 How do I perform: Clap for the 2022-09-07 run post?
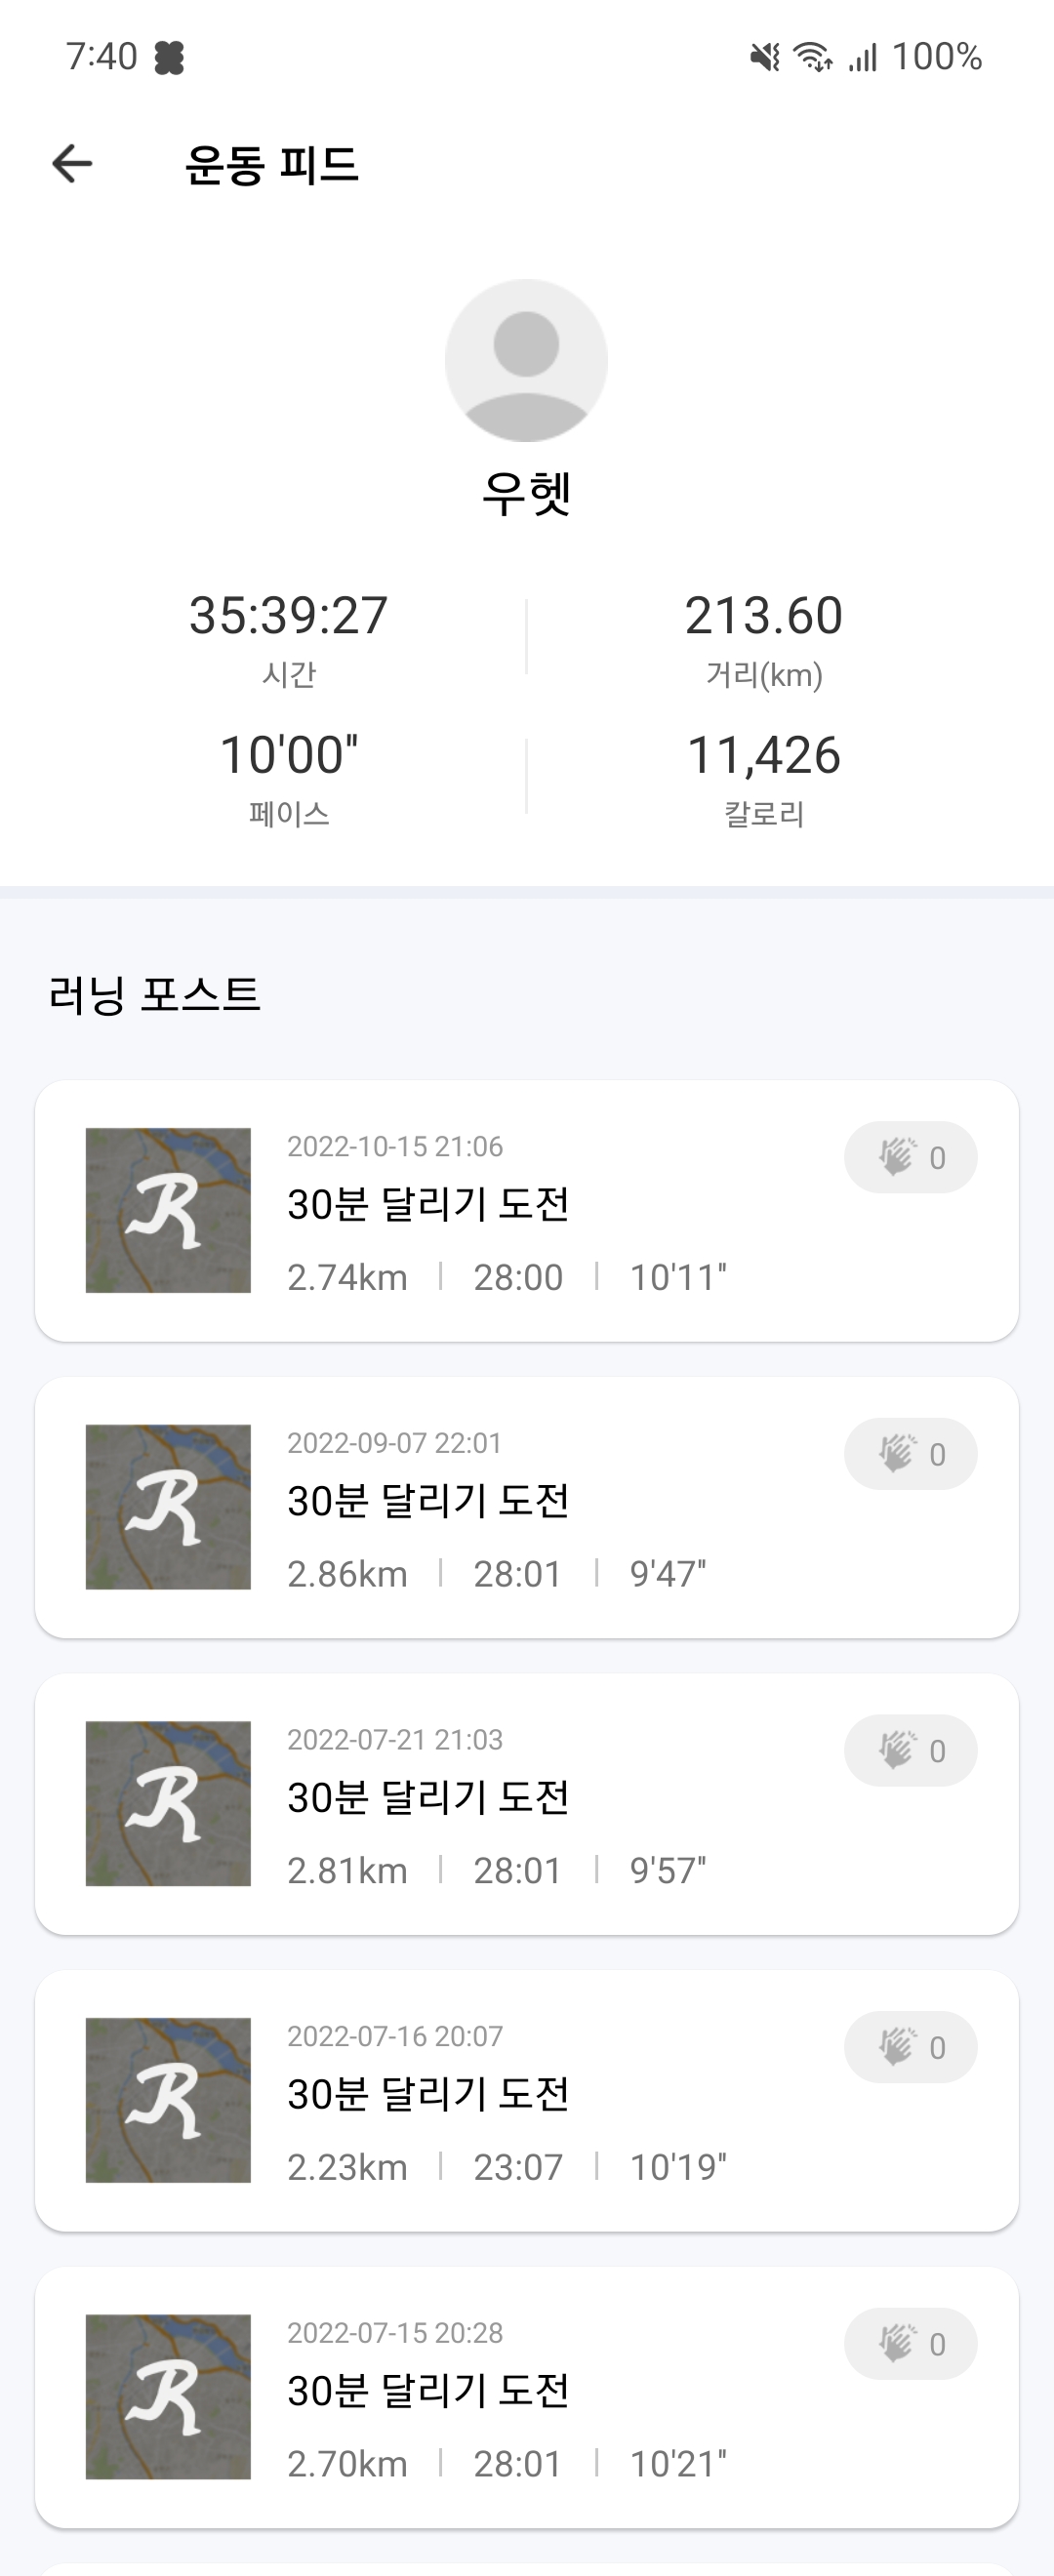pos(910,1454)
